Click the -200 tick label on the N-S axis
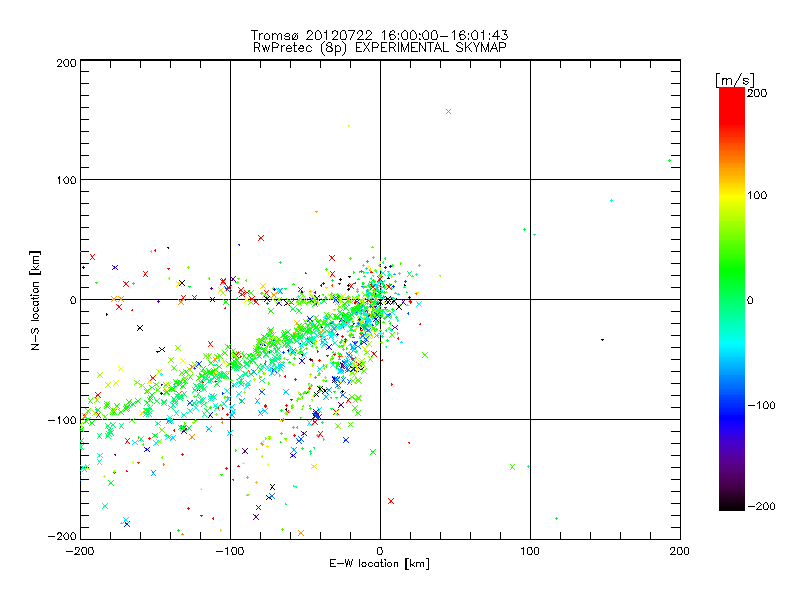 [62, 536]
